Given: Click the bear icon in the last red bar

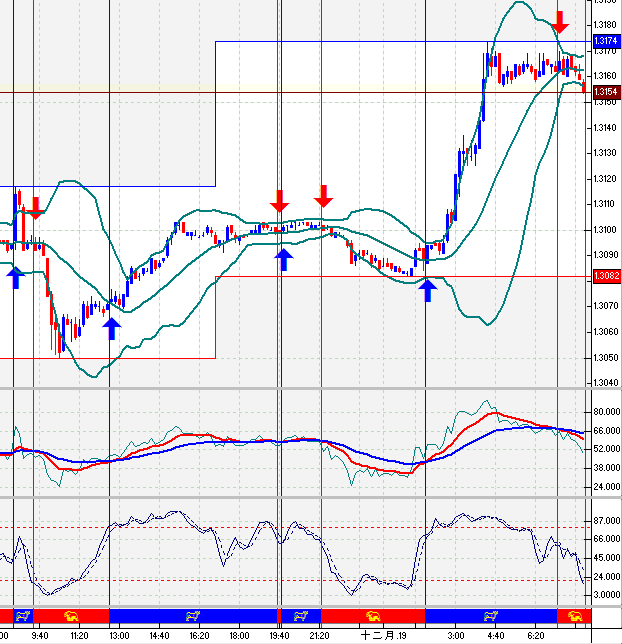Looking at the screenshot, I should pyautogui.click(x=574, y=616).
